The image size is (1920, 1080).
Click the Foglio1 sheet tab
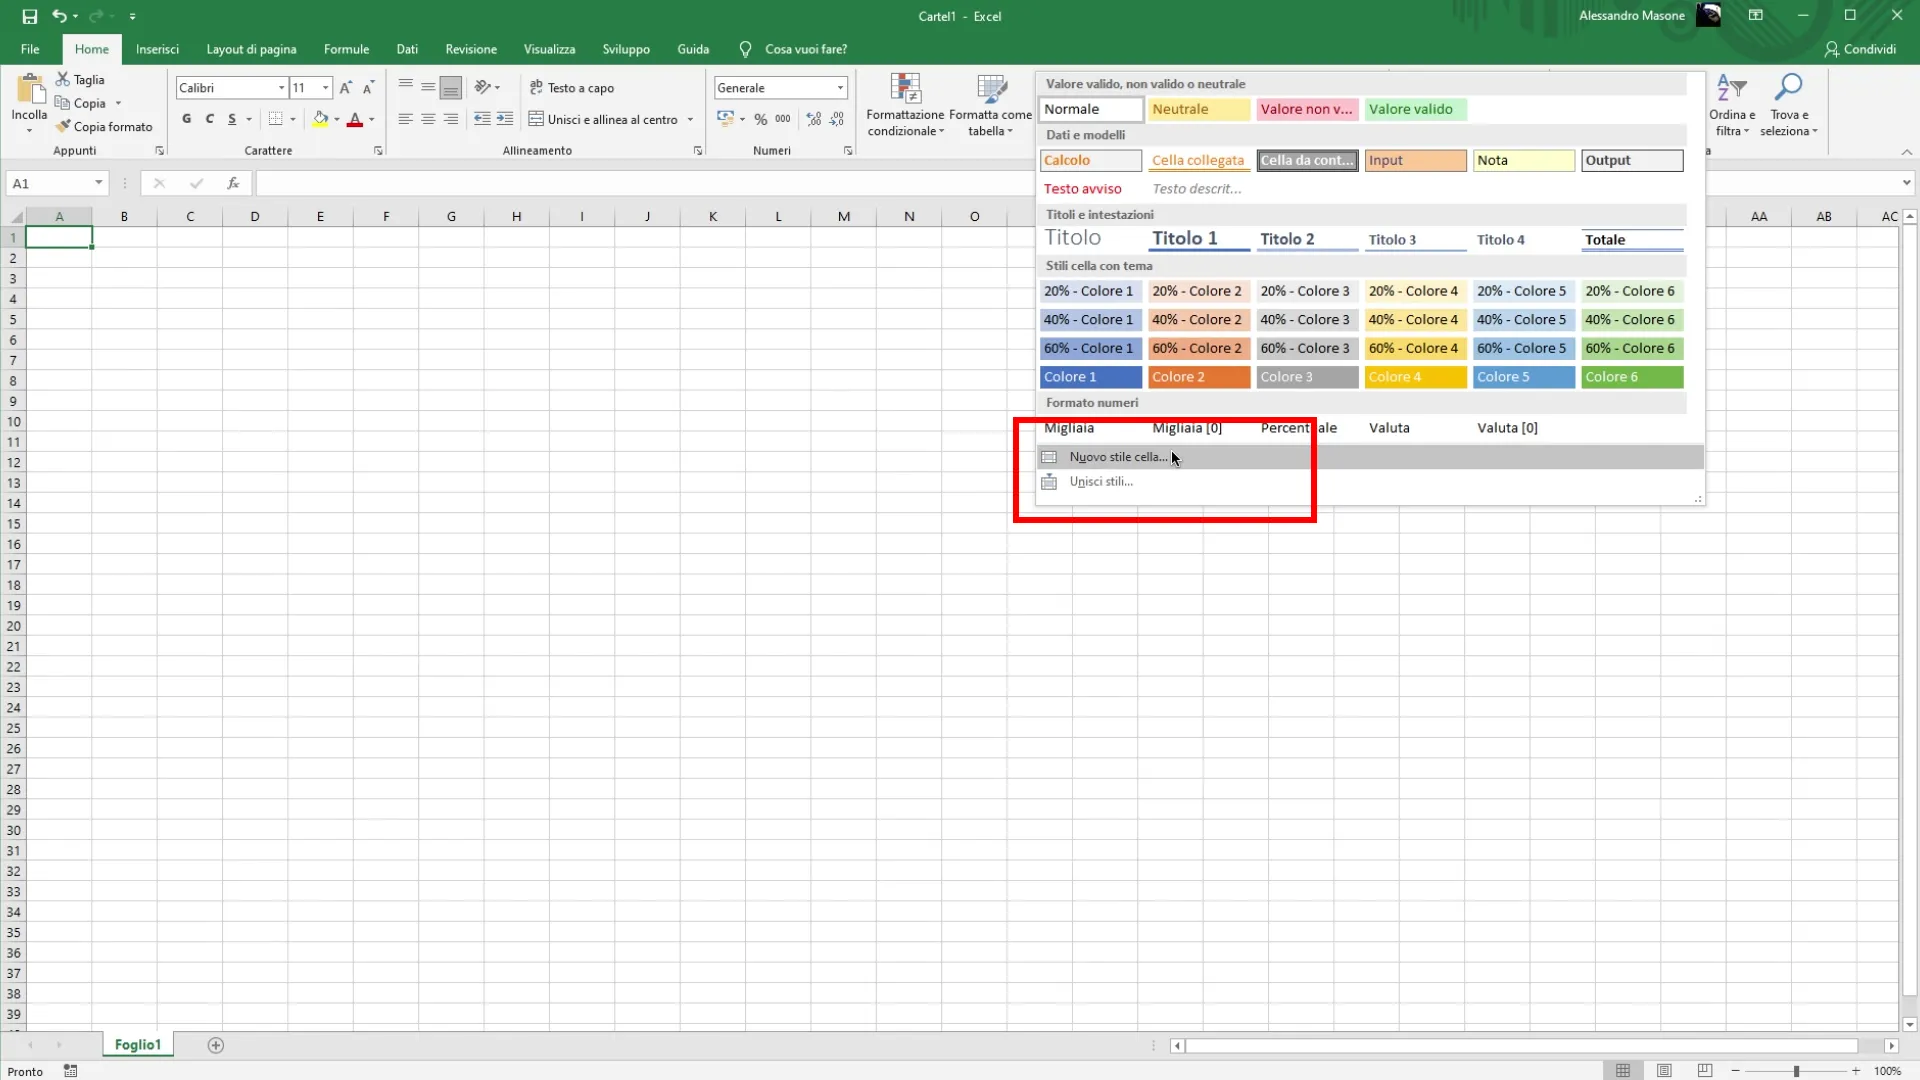coord(137,1044)
